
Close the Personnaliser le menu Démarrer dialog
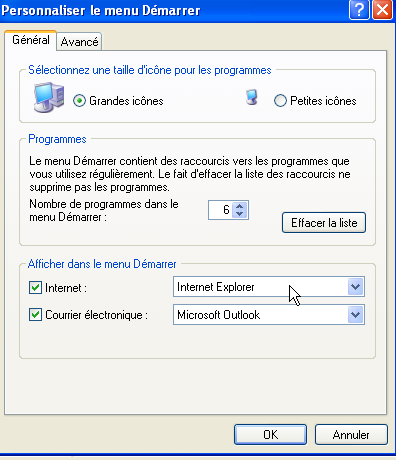point(382,10)
